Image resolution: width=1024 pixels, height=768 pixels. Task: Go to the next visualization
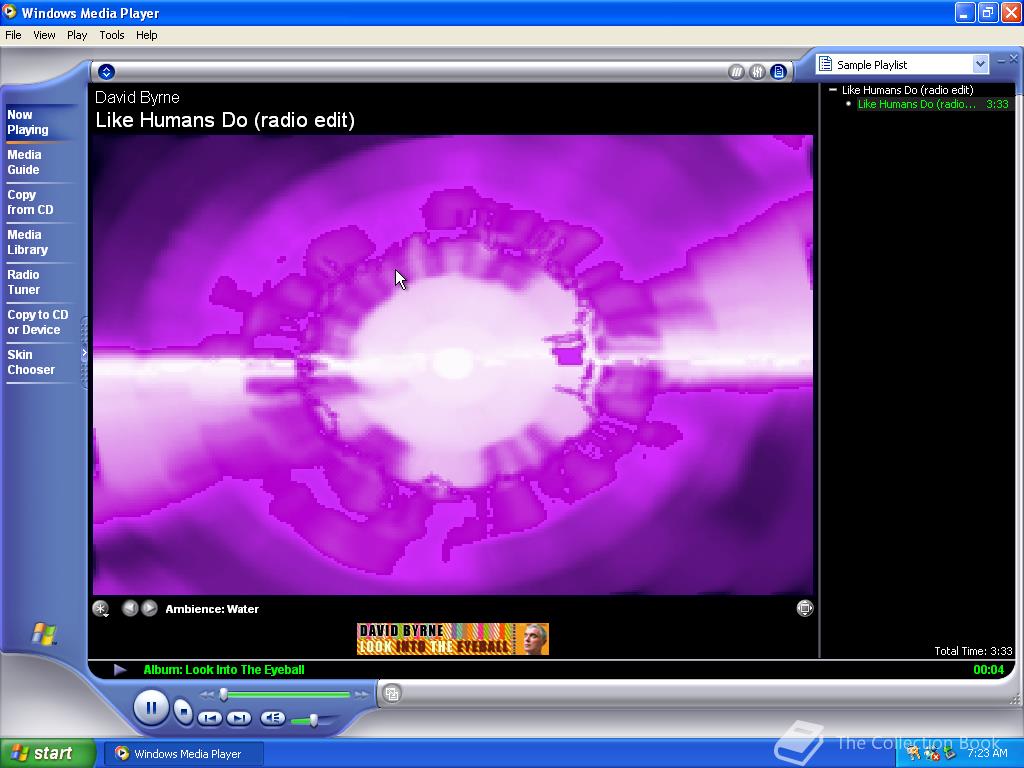(x=150, y=608)
